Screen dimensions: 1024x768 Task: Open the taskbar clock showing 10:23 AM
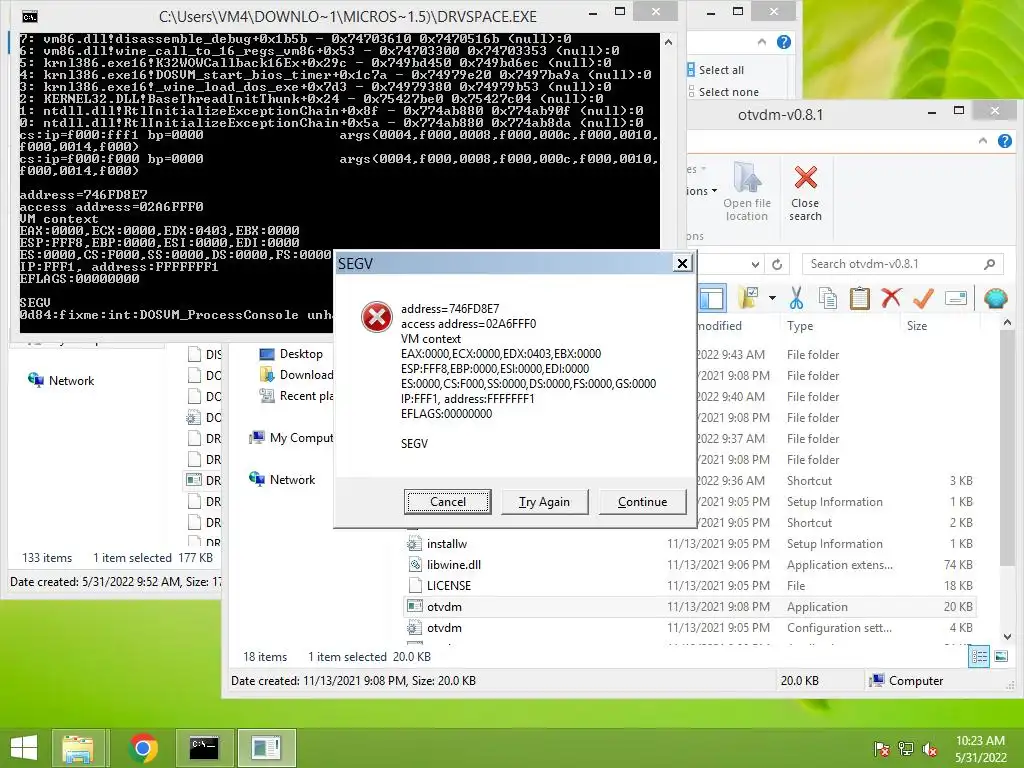(980, 749)
